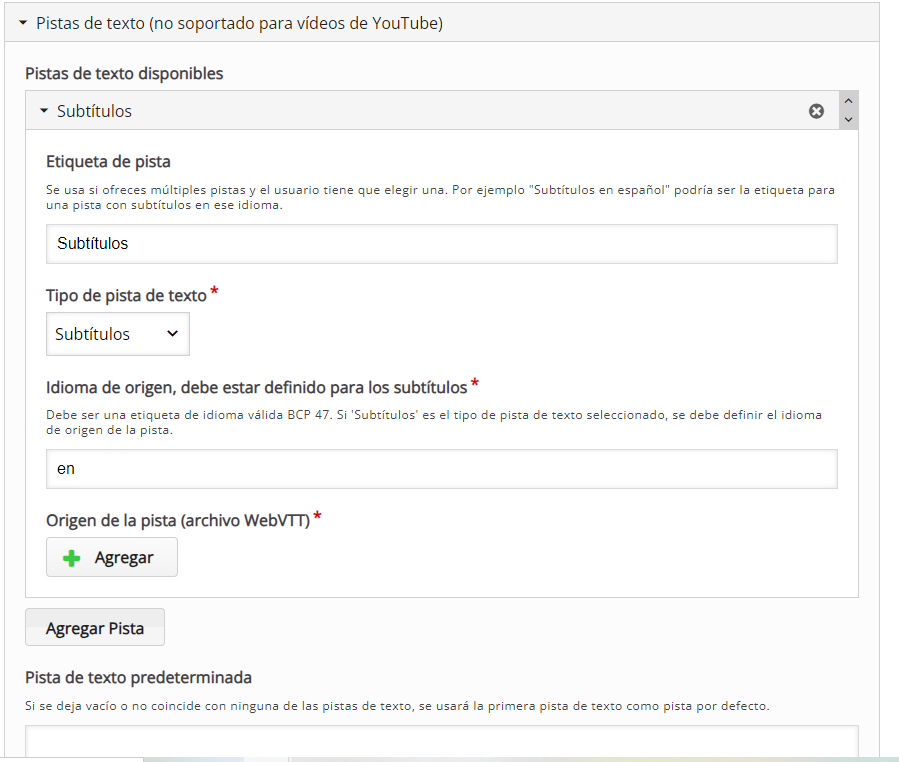Click the BCP 47 language tag description
The height and width of the screenshot is (762, 899).
click(434, 422)
